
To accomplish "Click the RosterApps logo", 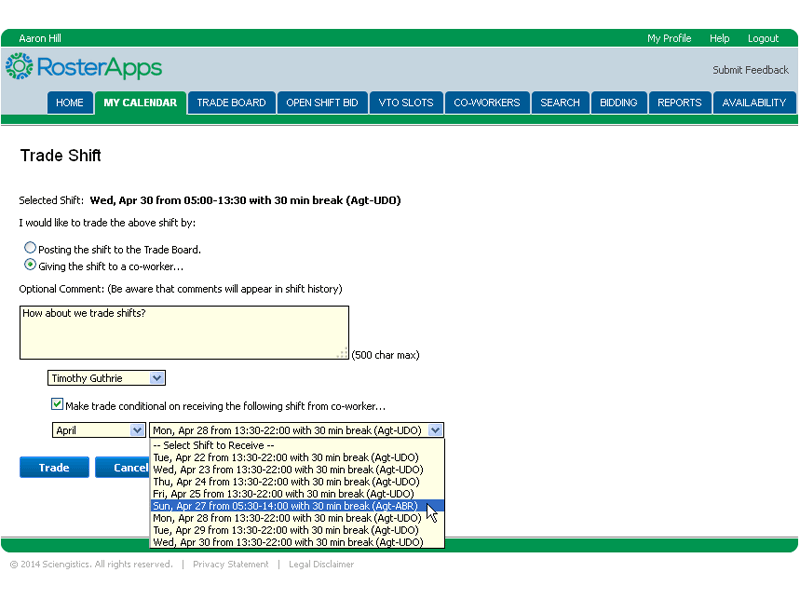I will (83, 67).
